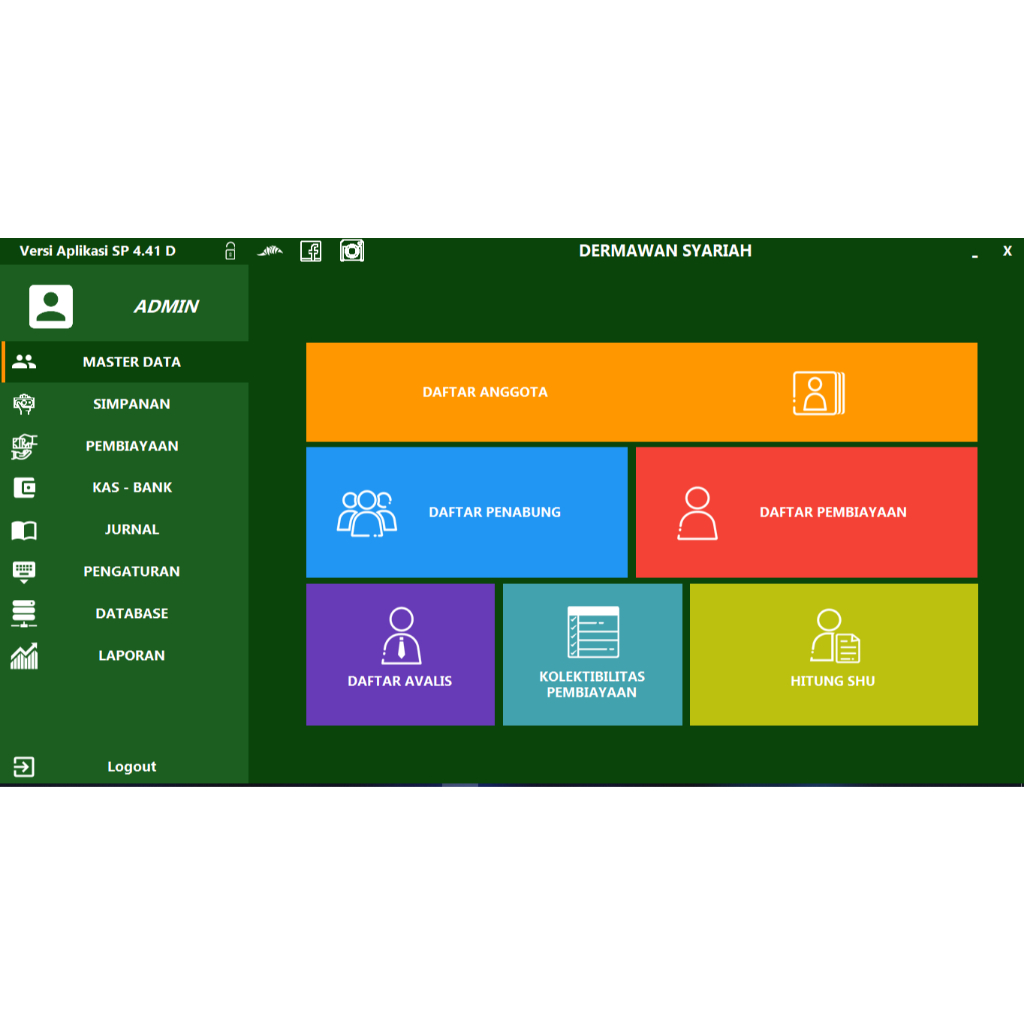Go to KAS - BANK menu

[x=125, y=488]
